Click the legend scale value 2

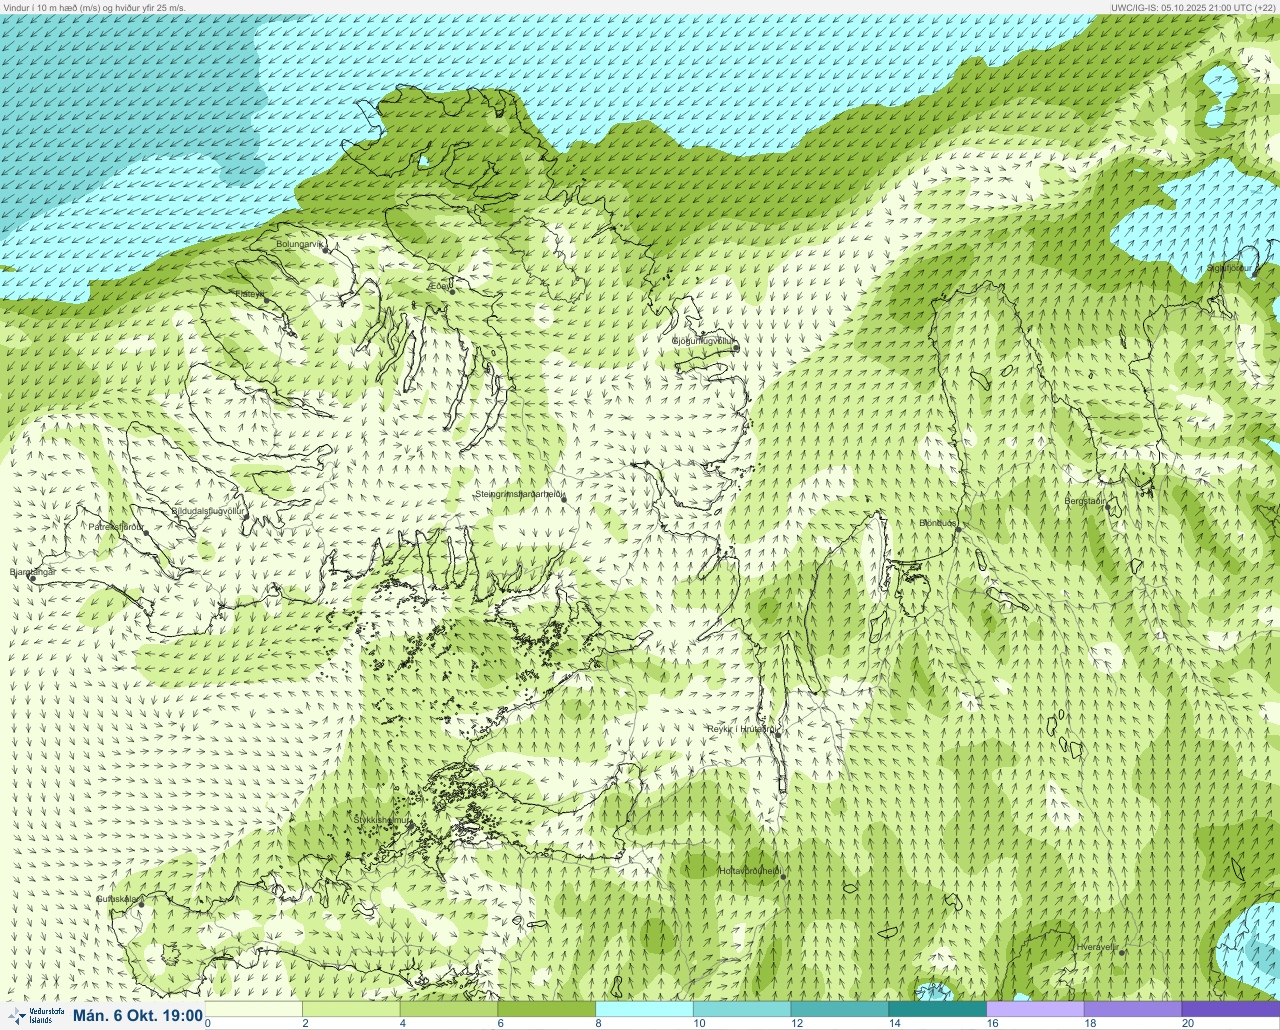click(x=305, y=1023)
